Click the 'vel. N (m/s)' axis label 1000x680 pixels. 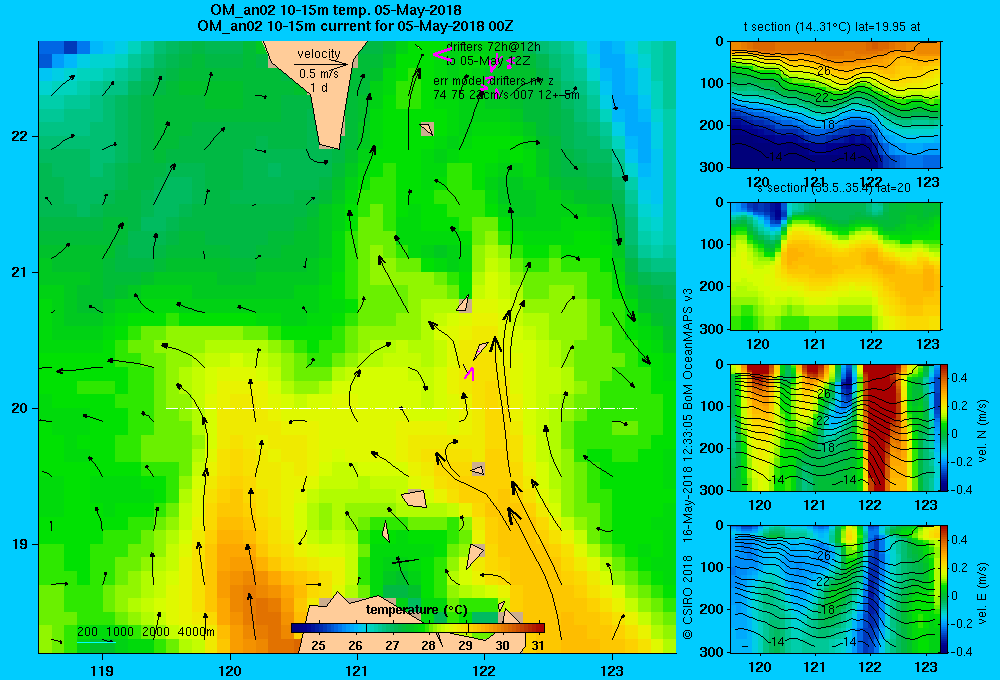(x=983, y=431)
